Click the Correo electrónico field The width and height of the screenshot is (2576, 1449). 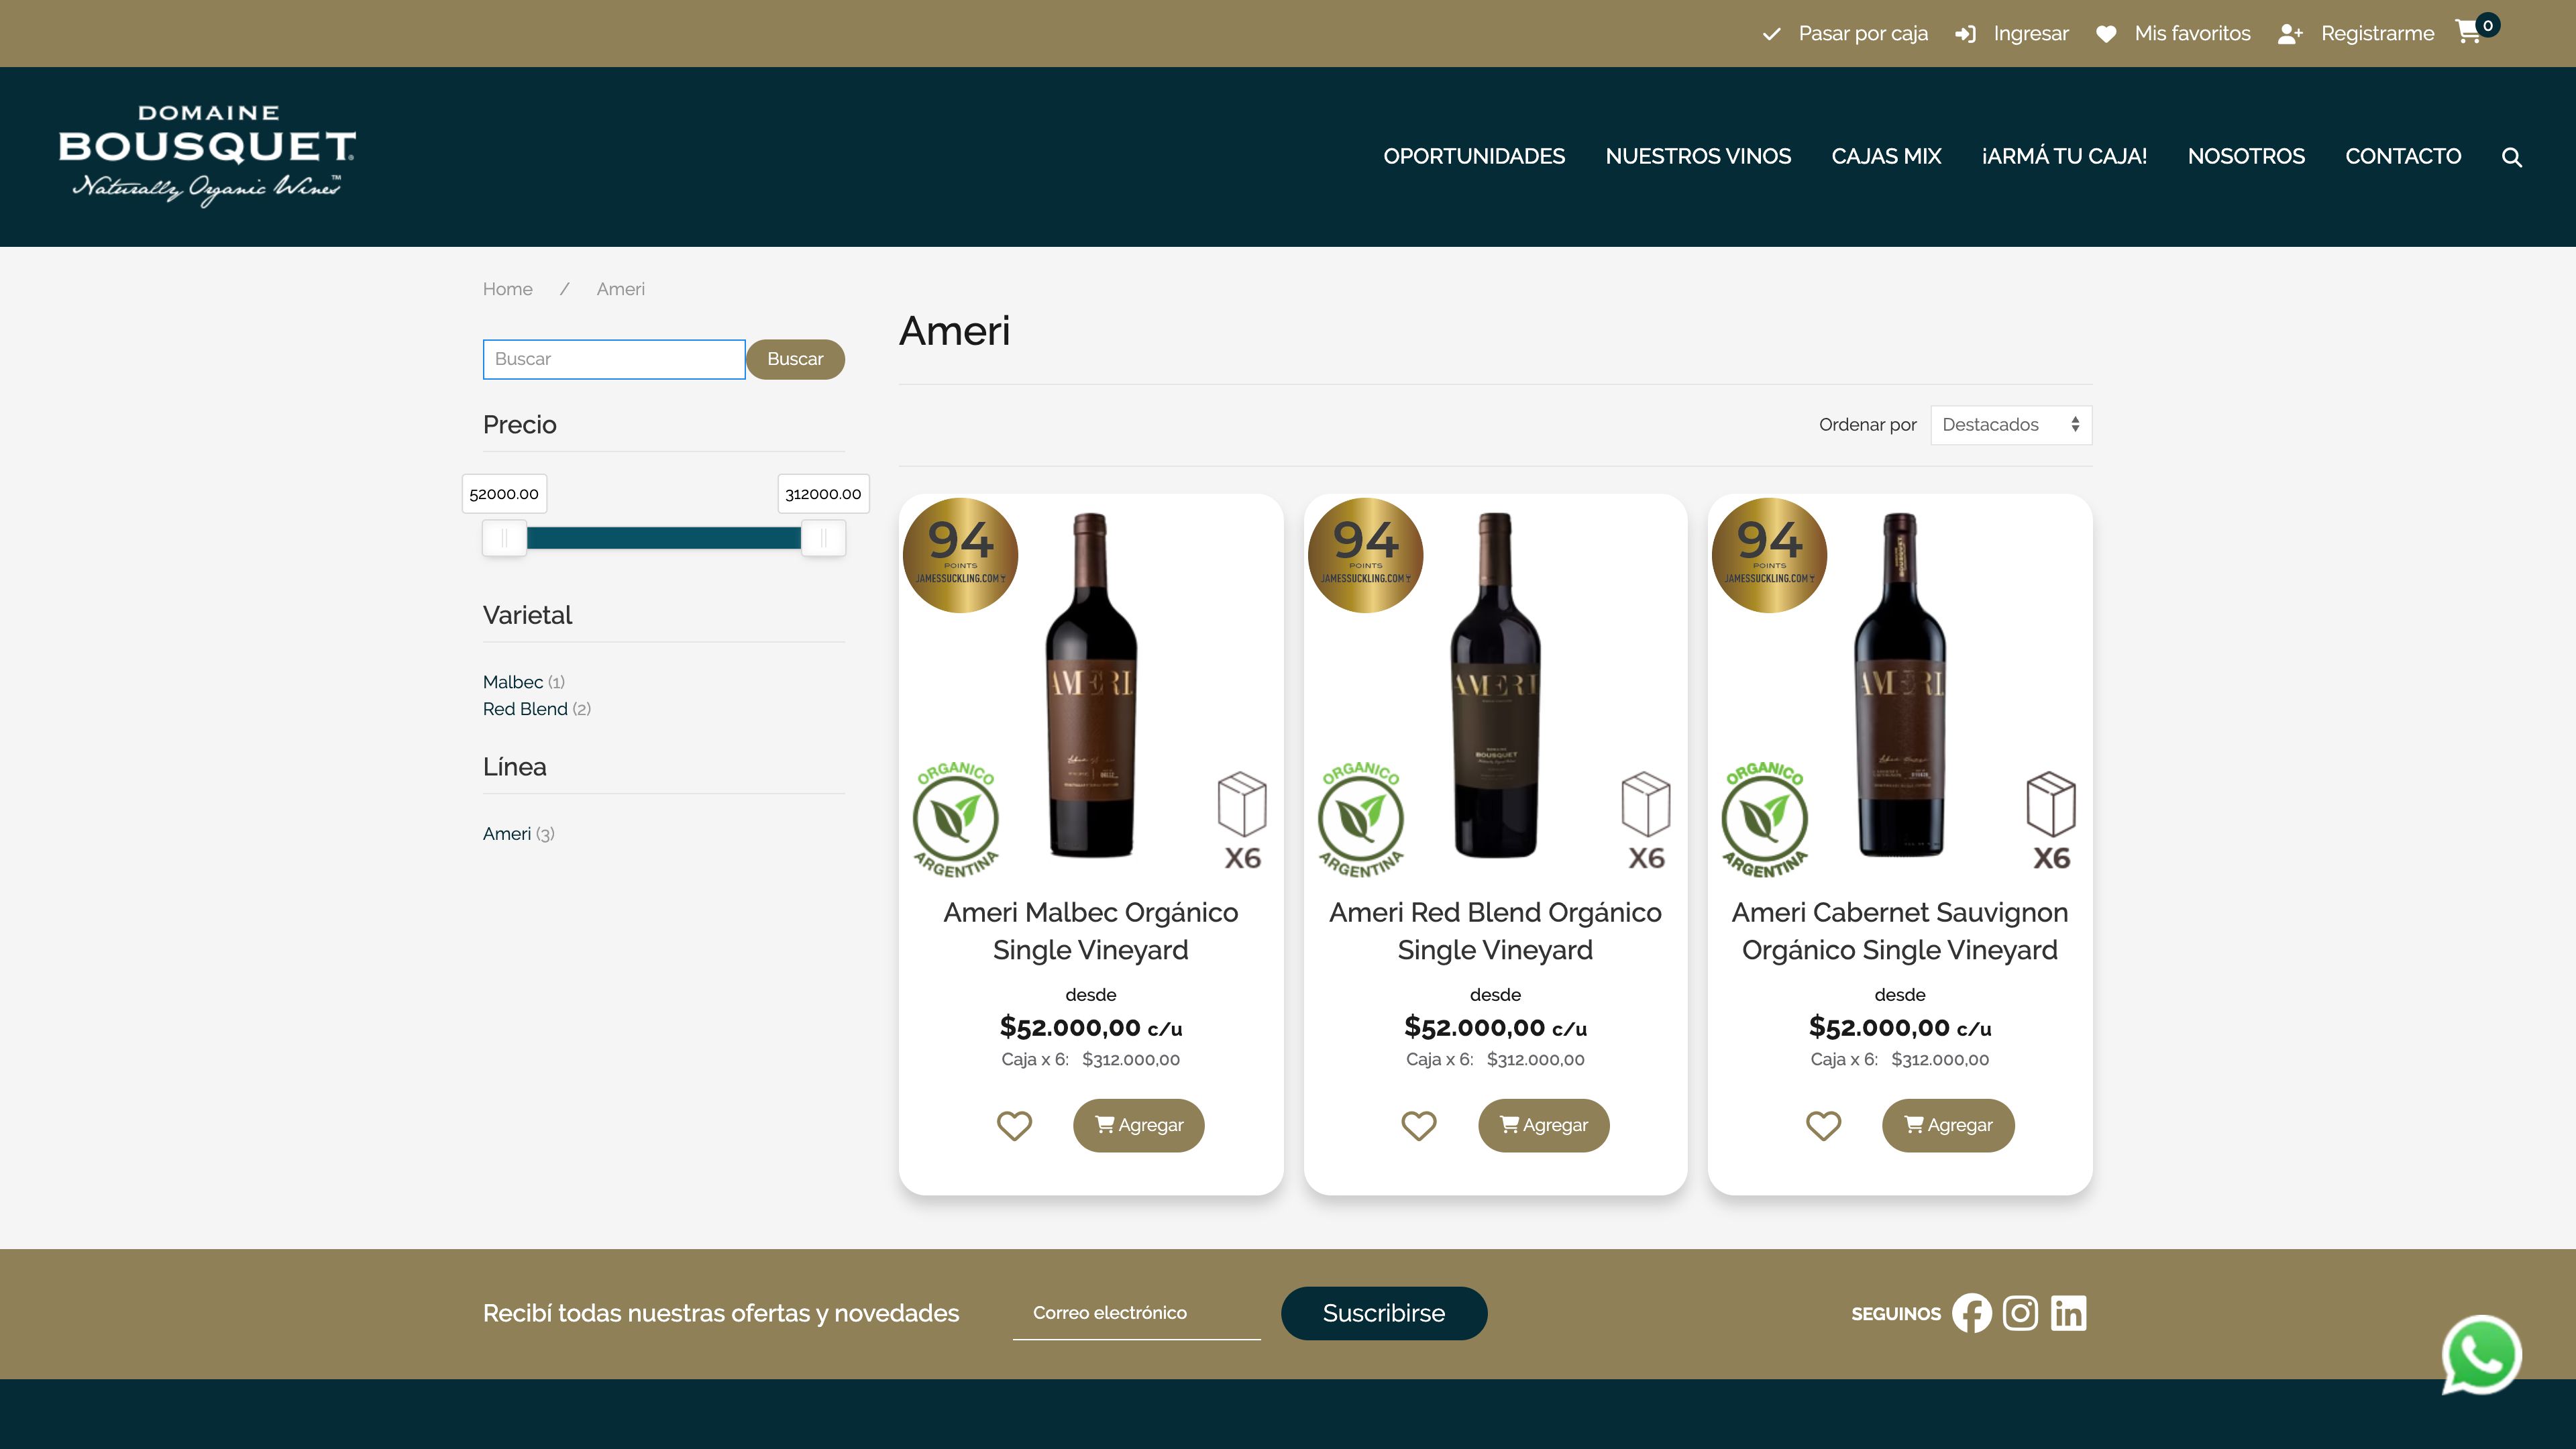click(1136, 1313)
